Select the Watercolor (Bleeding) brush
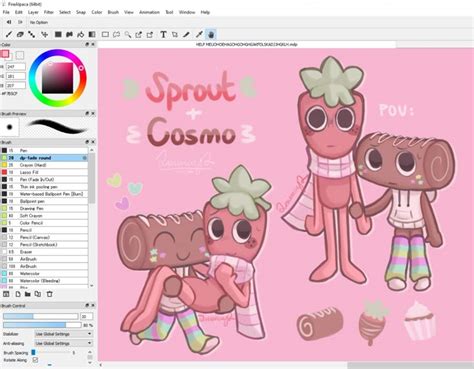This screenshot has width=474, height=369. point(45,281)
